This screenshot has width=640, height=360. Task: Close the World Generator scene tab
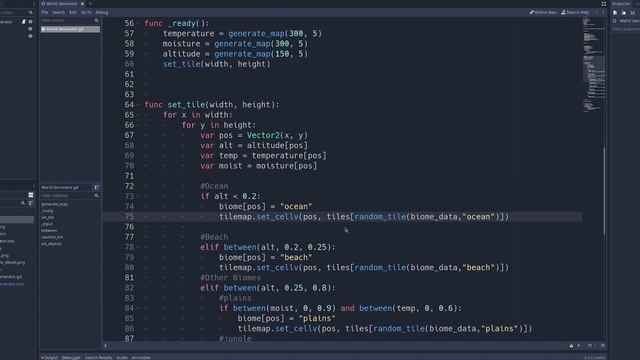[82, 4]
